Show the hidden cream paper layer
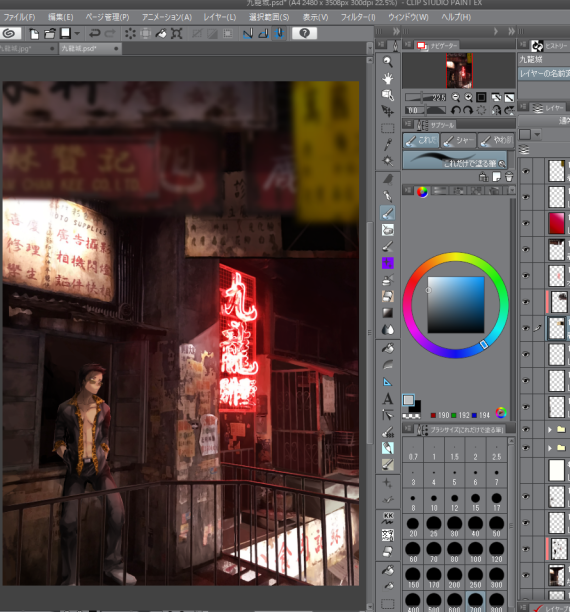Image resolution: width=570 pixels, height=612 pixels. pyautogui.click(x=526, y=470)
